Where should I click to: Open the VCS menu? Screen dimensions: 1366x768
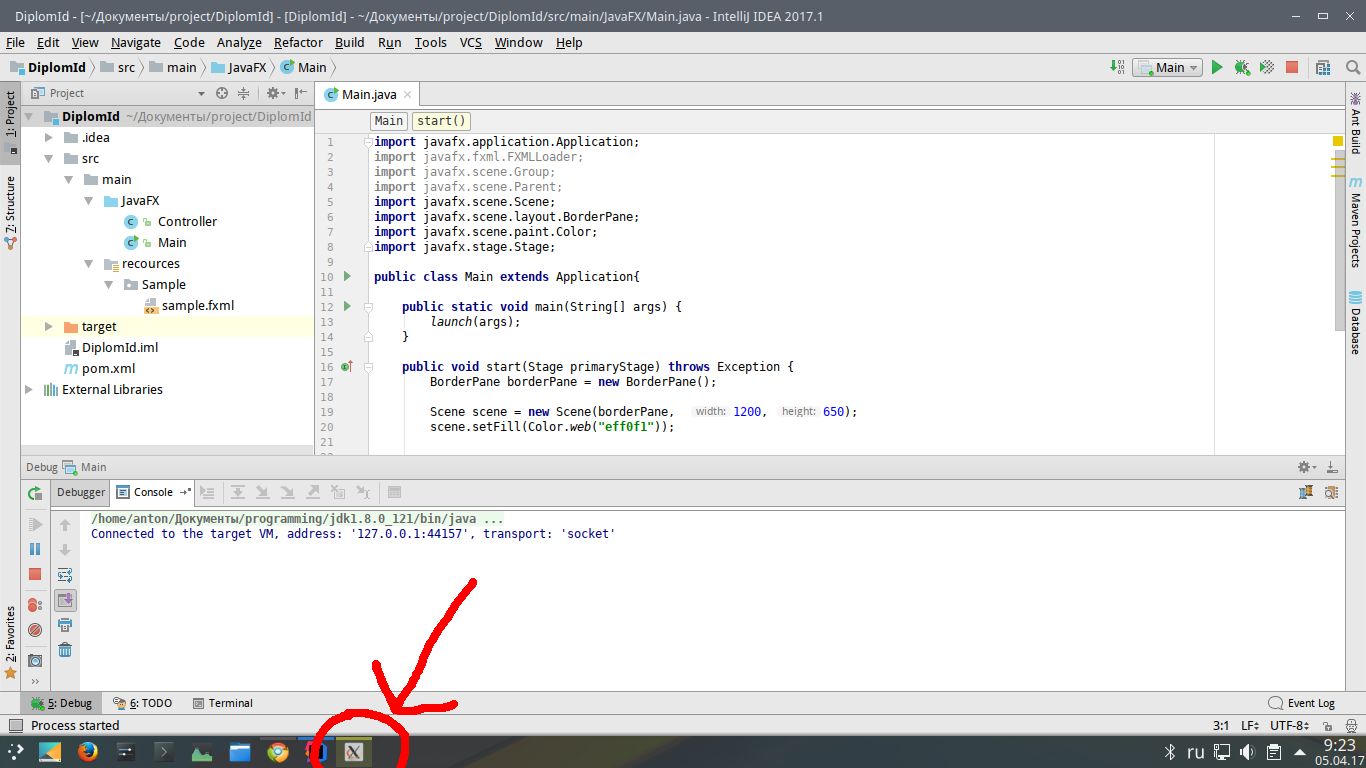pos(471,42)
